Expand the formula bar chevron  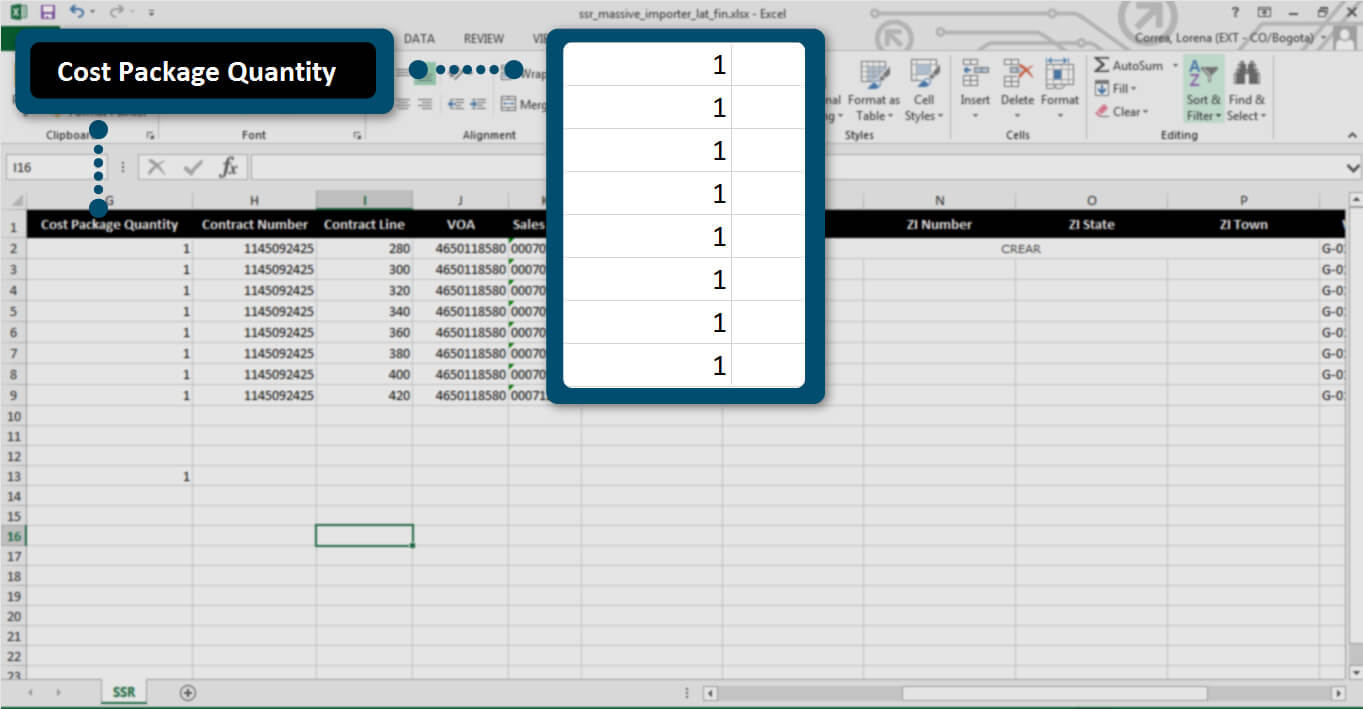pos(1353,167)
